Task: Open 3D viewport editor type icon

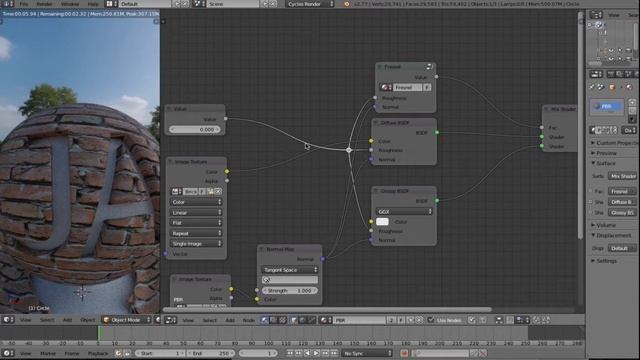Action: tap(8, 320)
